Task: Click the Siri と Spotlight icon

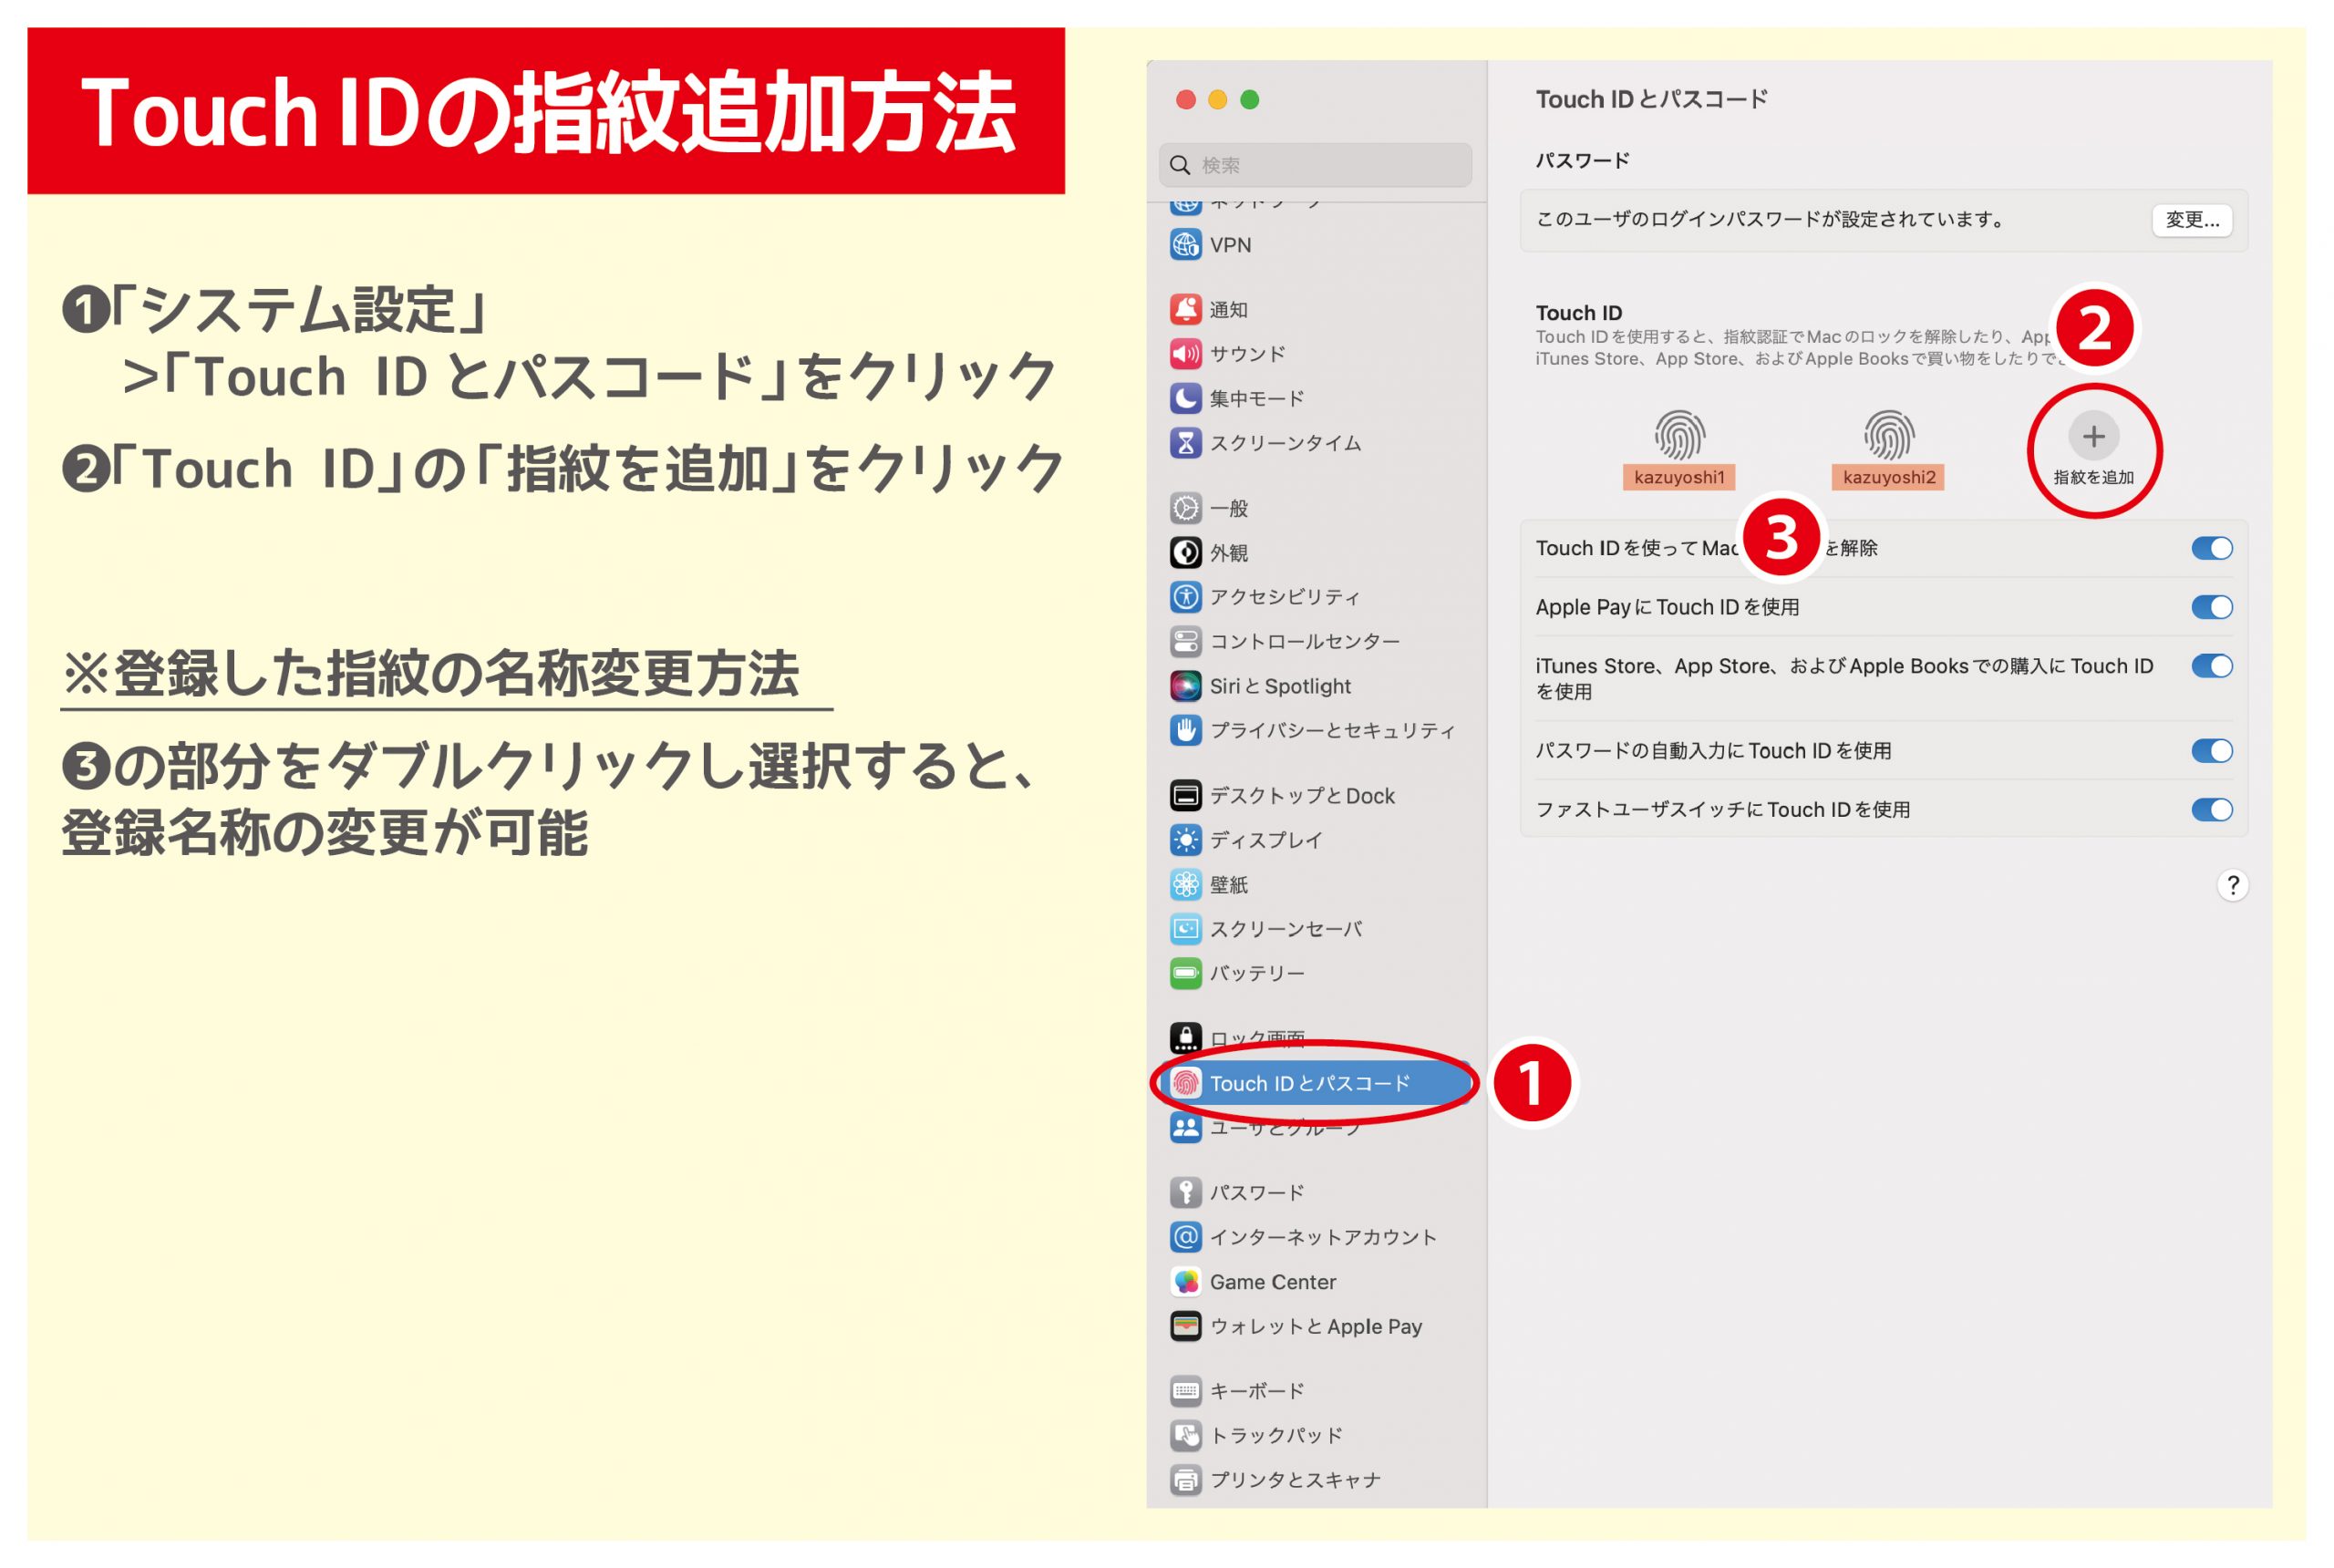Action: click(1186, 686)
